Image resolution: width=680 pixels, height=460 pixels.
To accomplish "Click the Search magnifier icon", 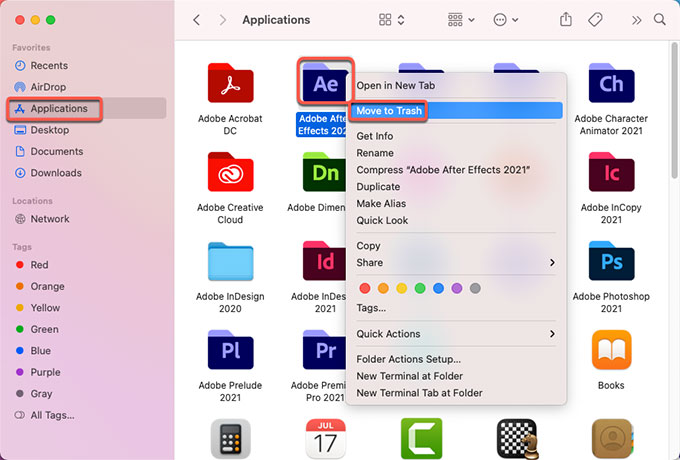I will coord(660,20).
